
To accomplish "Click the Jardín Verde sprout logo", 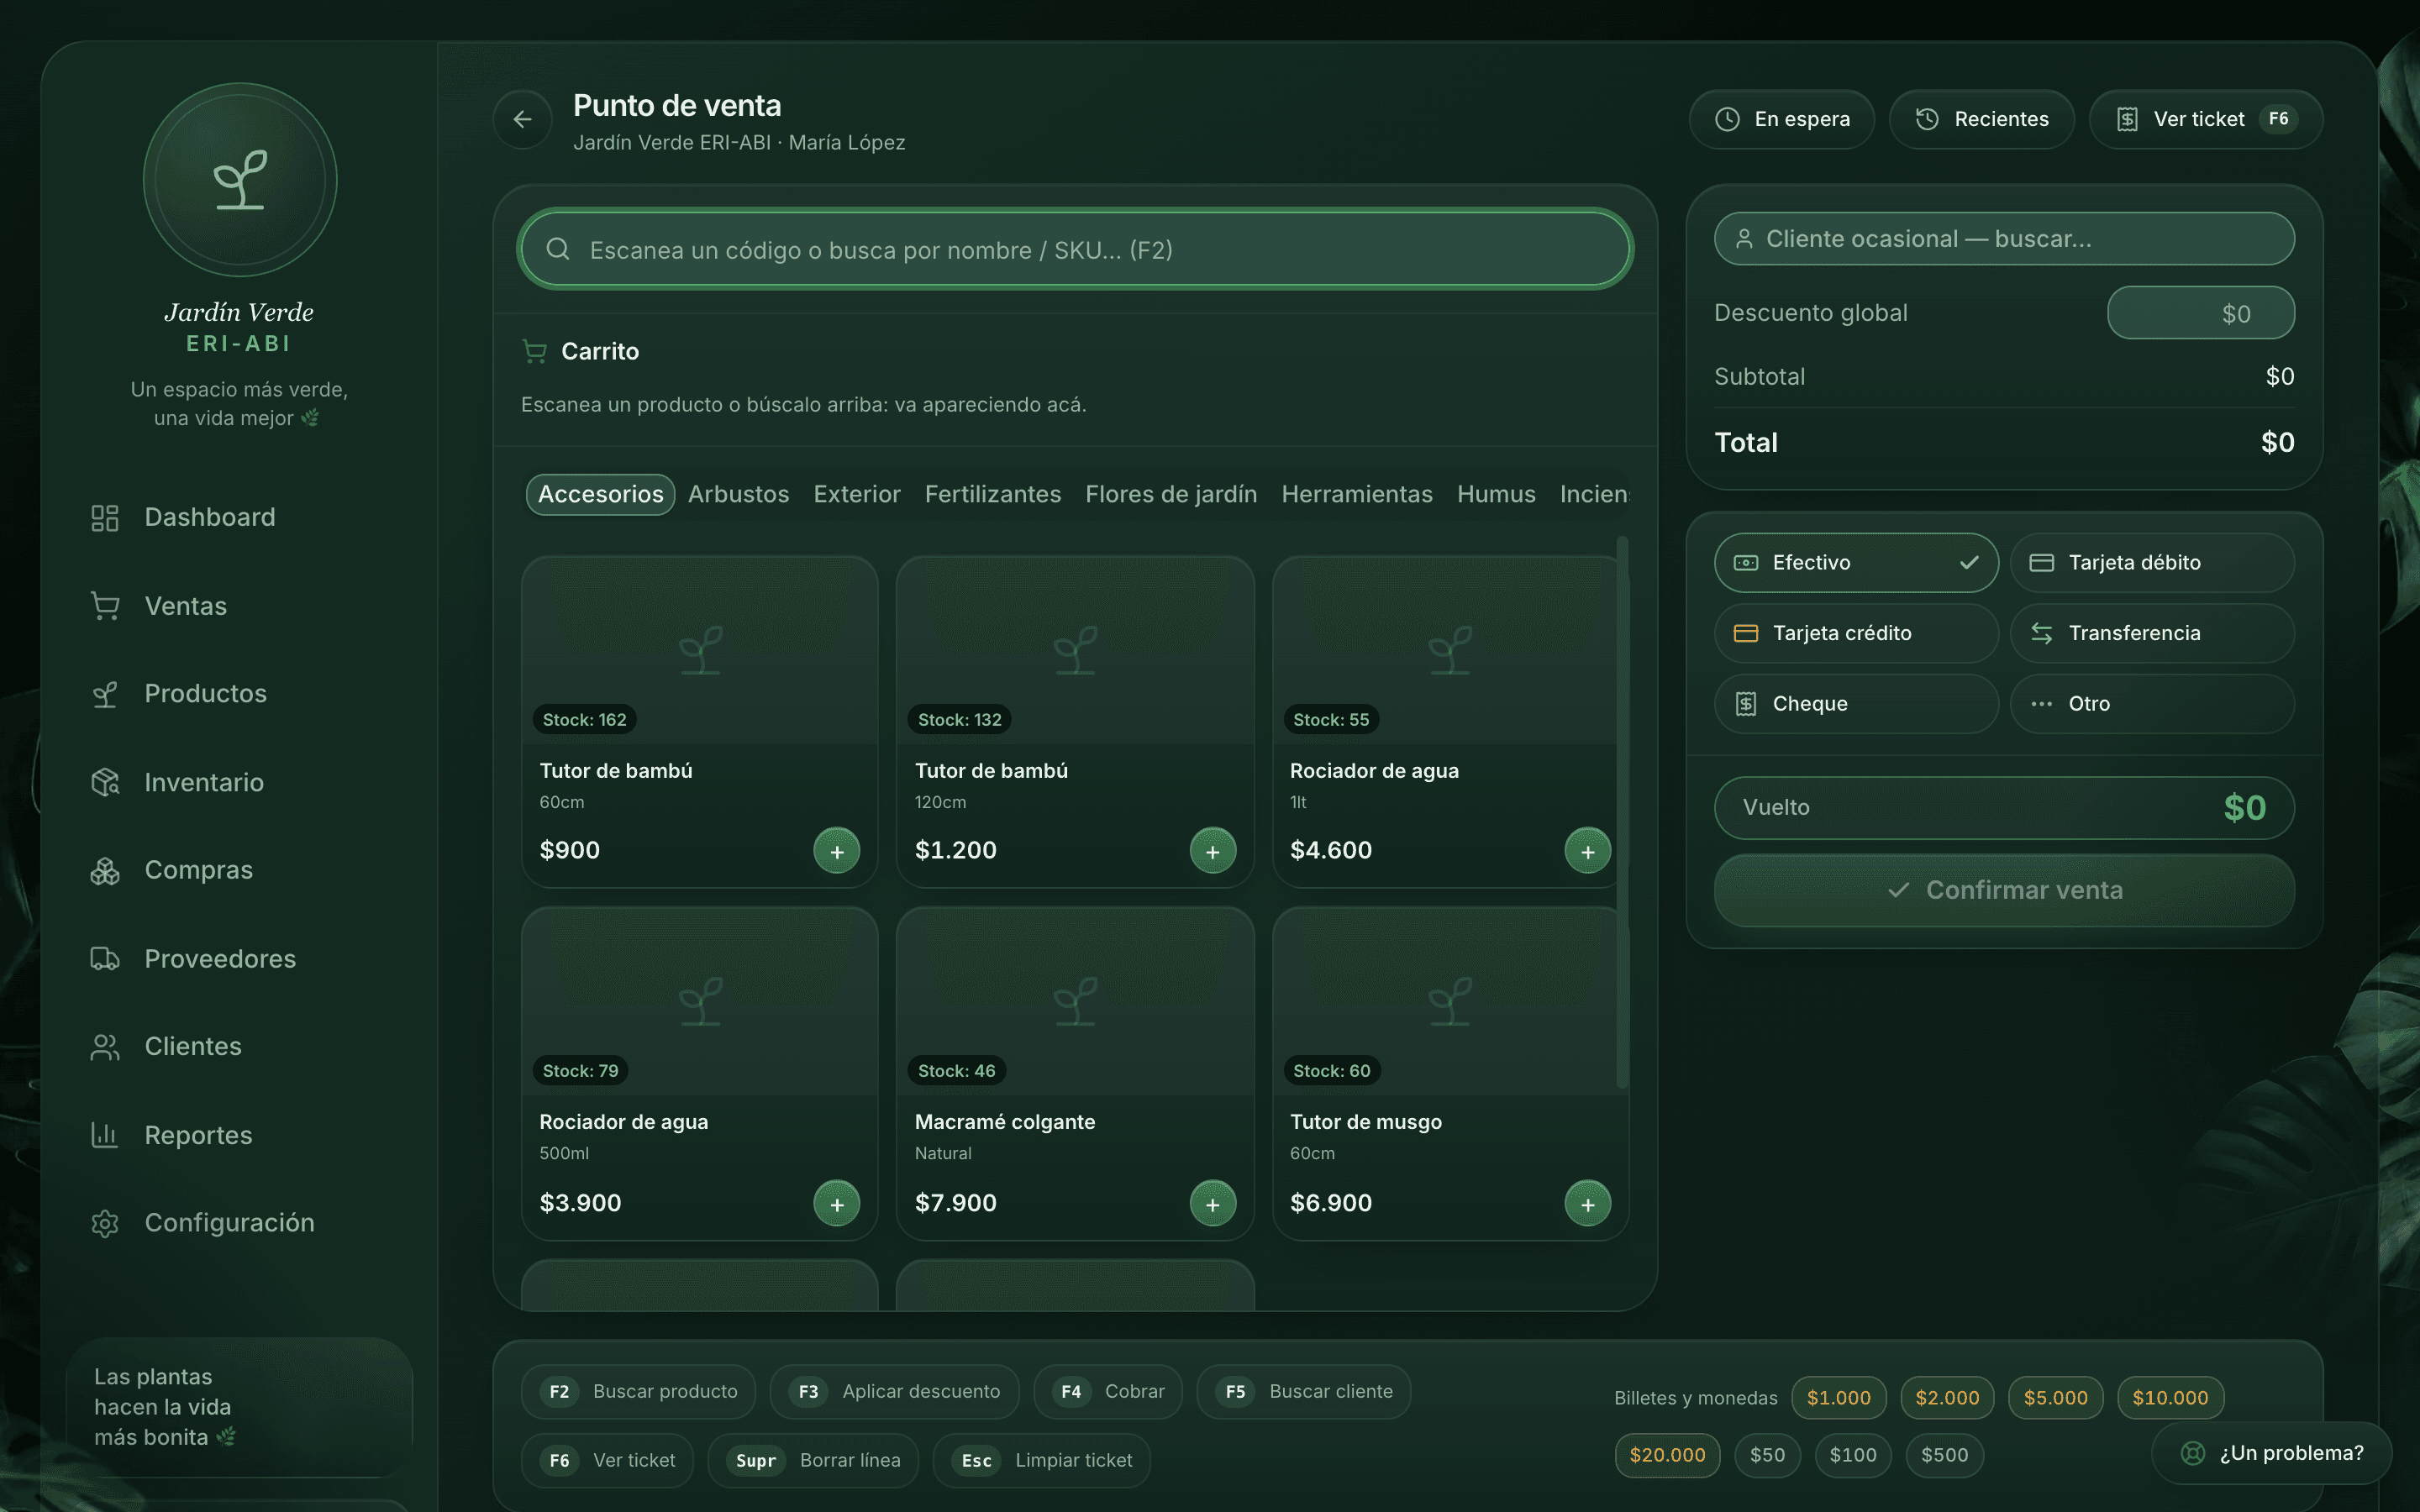I will tap(240, 180).
